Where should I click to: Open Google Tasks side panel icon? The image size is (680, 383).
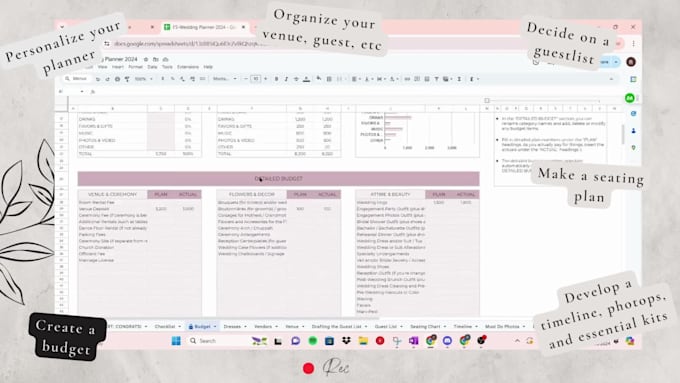(634, 113)
